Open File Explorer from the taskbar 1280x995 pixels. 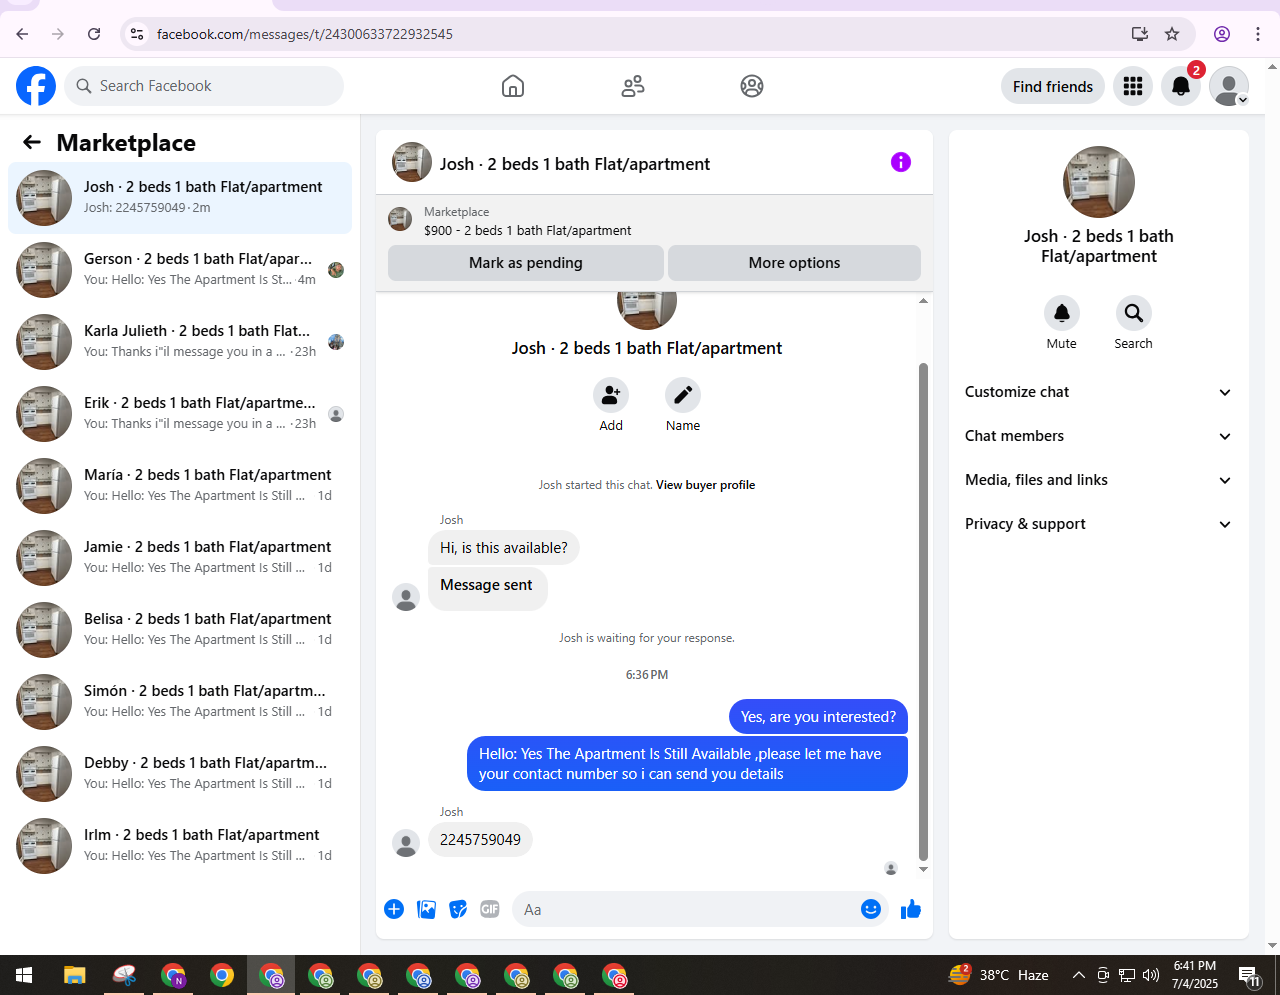pos(75,975)
